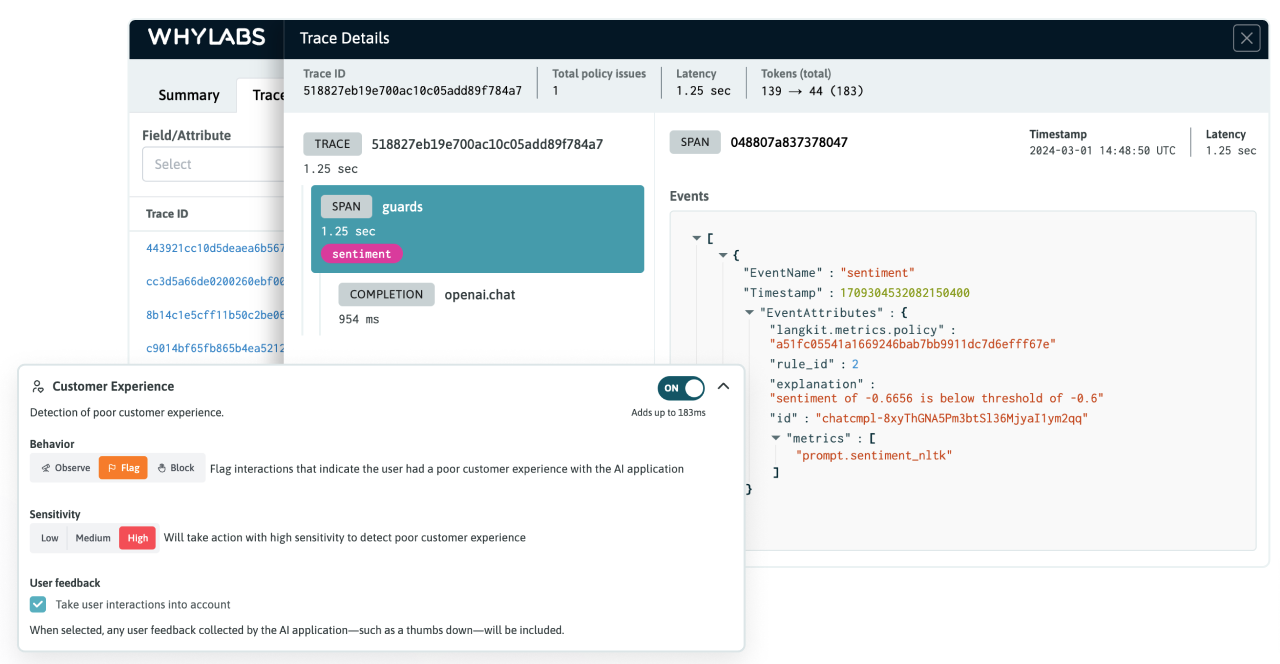
Task: Uncheck Take user interactions into account
Action: [38, 605]
